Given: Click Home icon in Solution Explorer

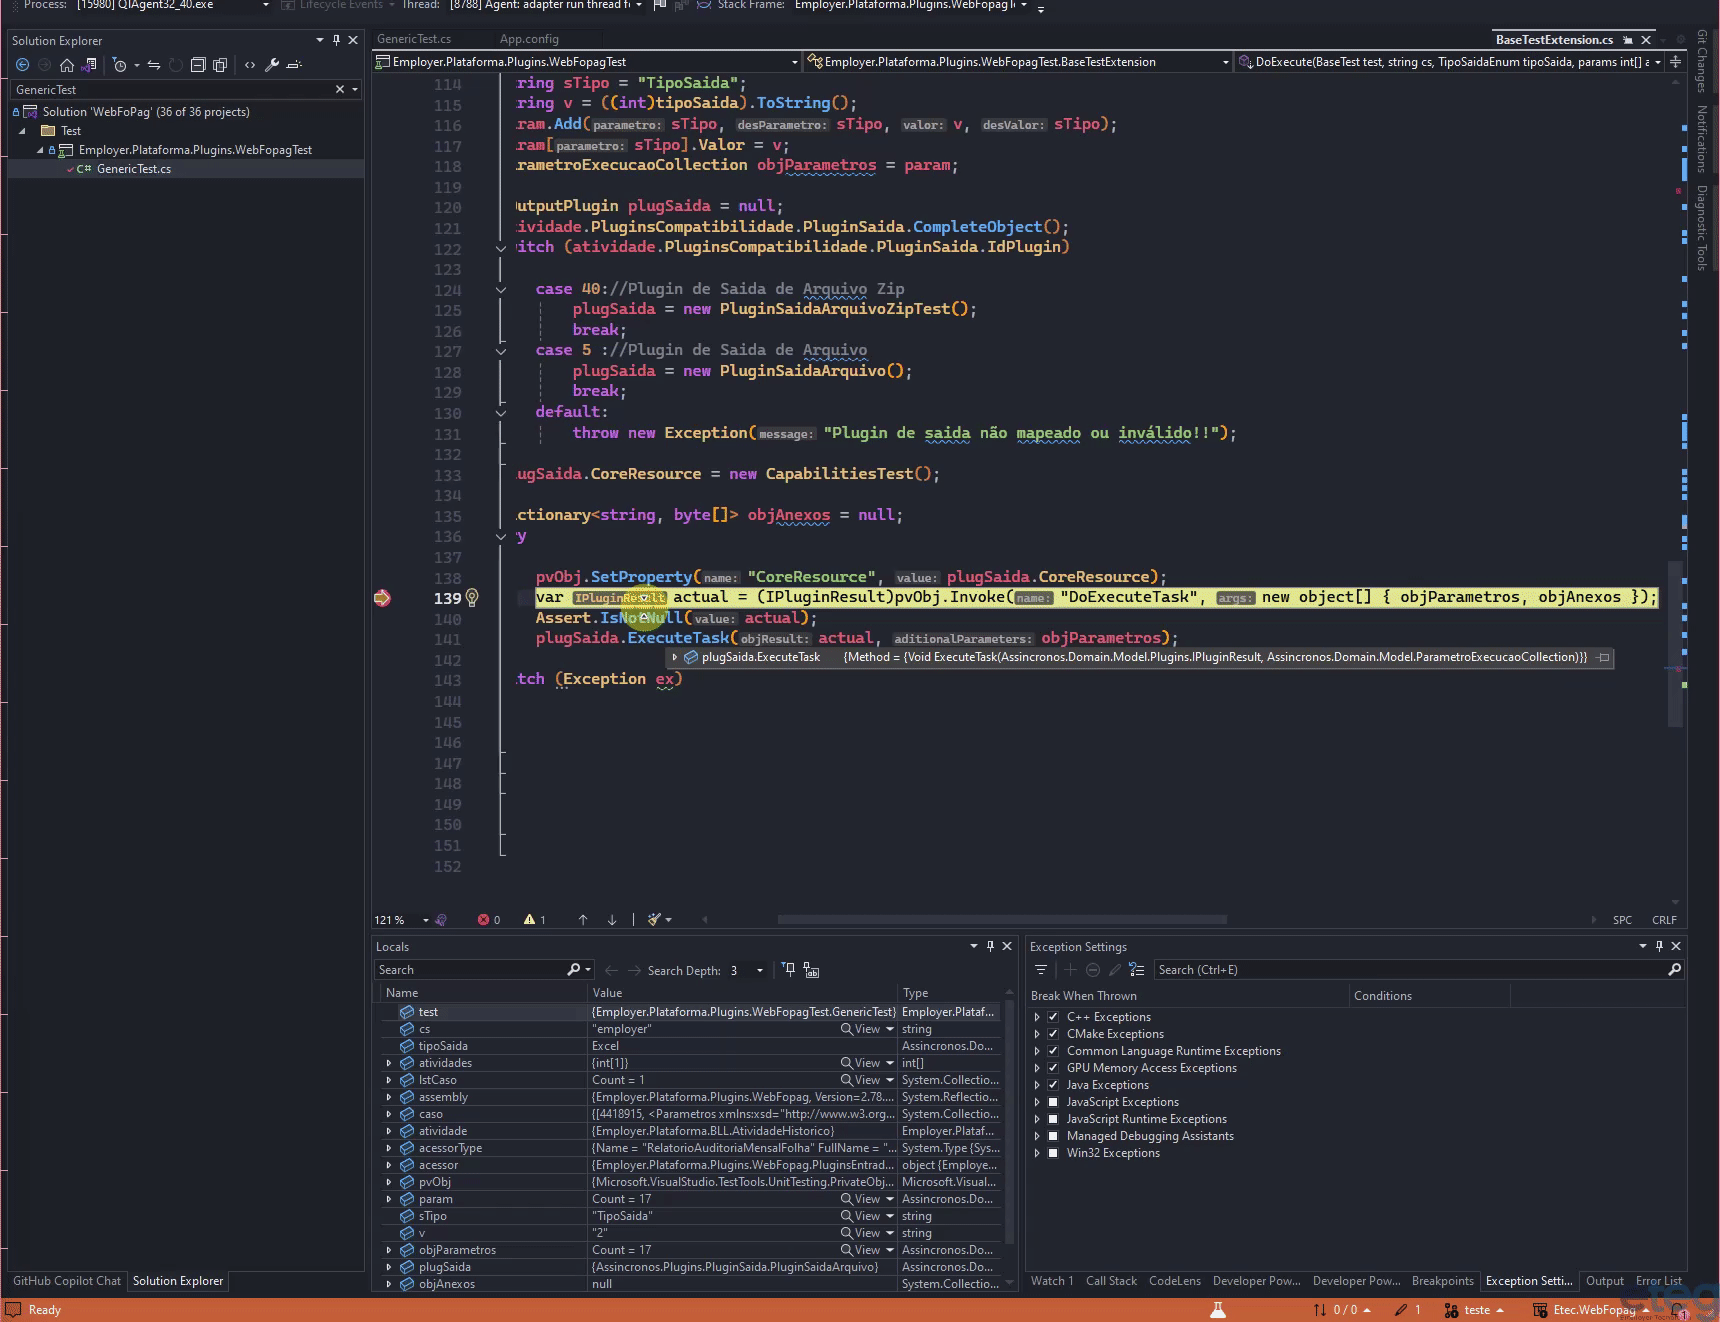Looking at the screenshot, I should (67, 65).
